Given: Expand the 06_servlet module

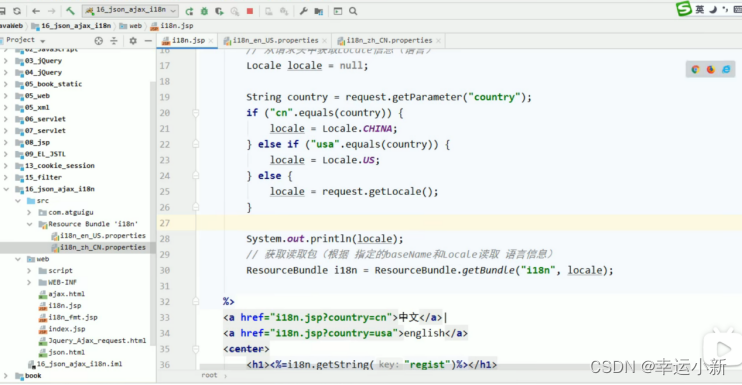Looking at the screenshot, I should coord(6,119).
